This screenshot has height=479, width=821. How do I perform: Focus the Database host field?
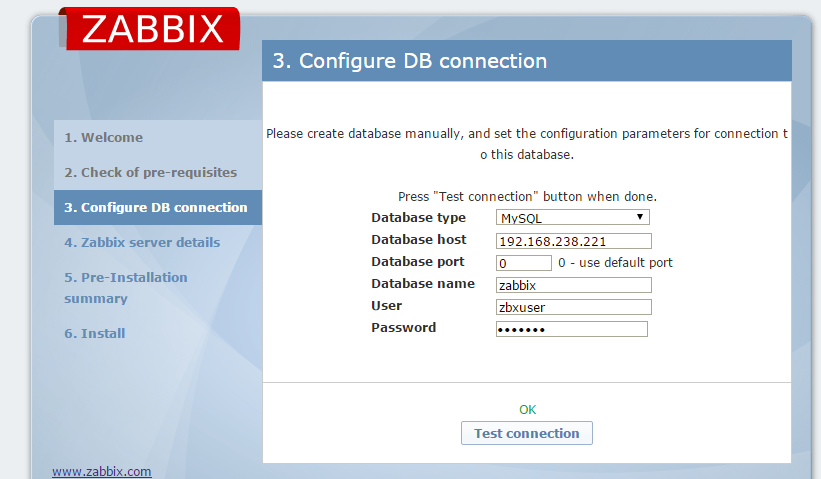(x=573, y=241)
